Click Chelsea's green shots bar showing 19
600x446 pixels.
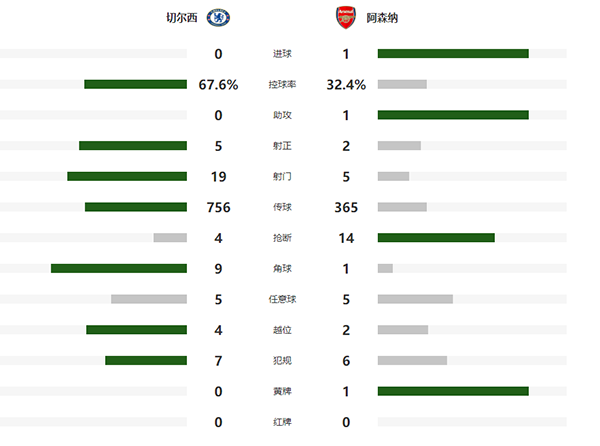point(127,176)
